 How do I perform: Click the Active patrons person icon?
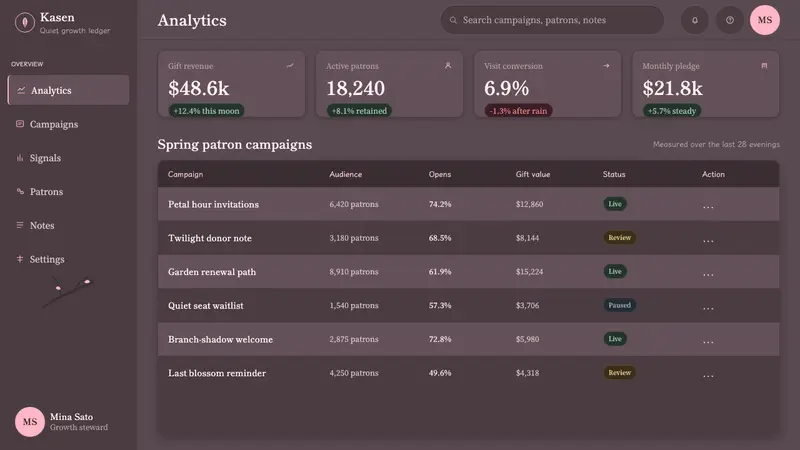(448, 66)
